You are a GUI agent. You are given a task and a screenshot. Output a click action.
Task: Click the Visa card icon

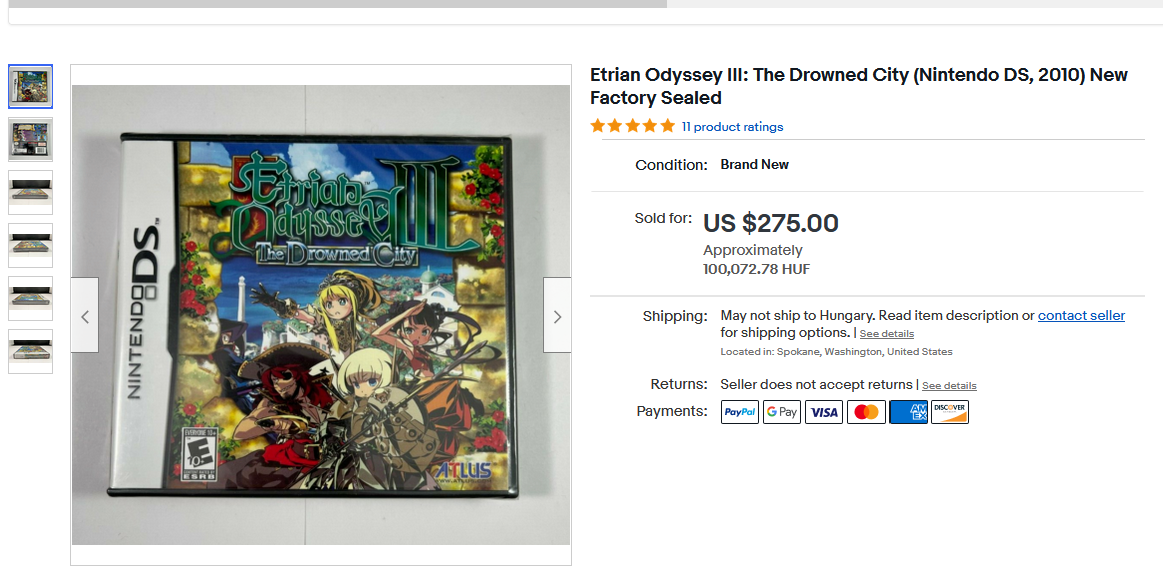click(824, 412)
